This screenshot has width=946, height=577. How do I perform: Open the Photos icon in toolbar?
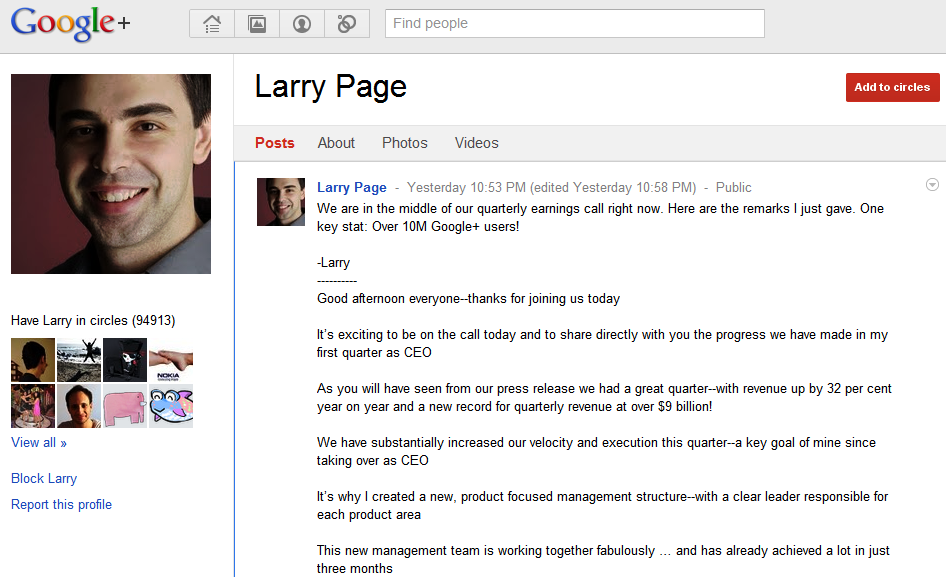[257, 24]
